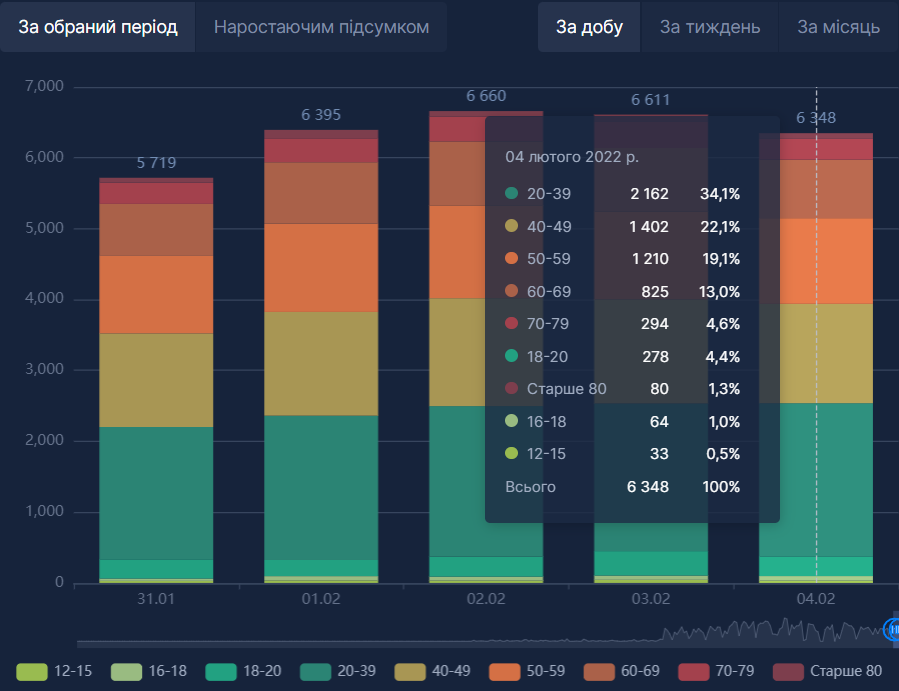This screenshot has height=691, width=899.
Task: Toggle the 40-49 legend entry
Action: tap(412, 671)
